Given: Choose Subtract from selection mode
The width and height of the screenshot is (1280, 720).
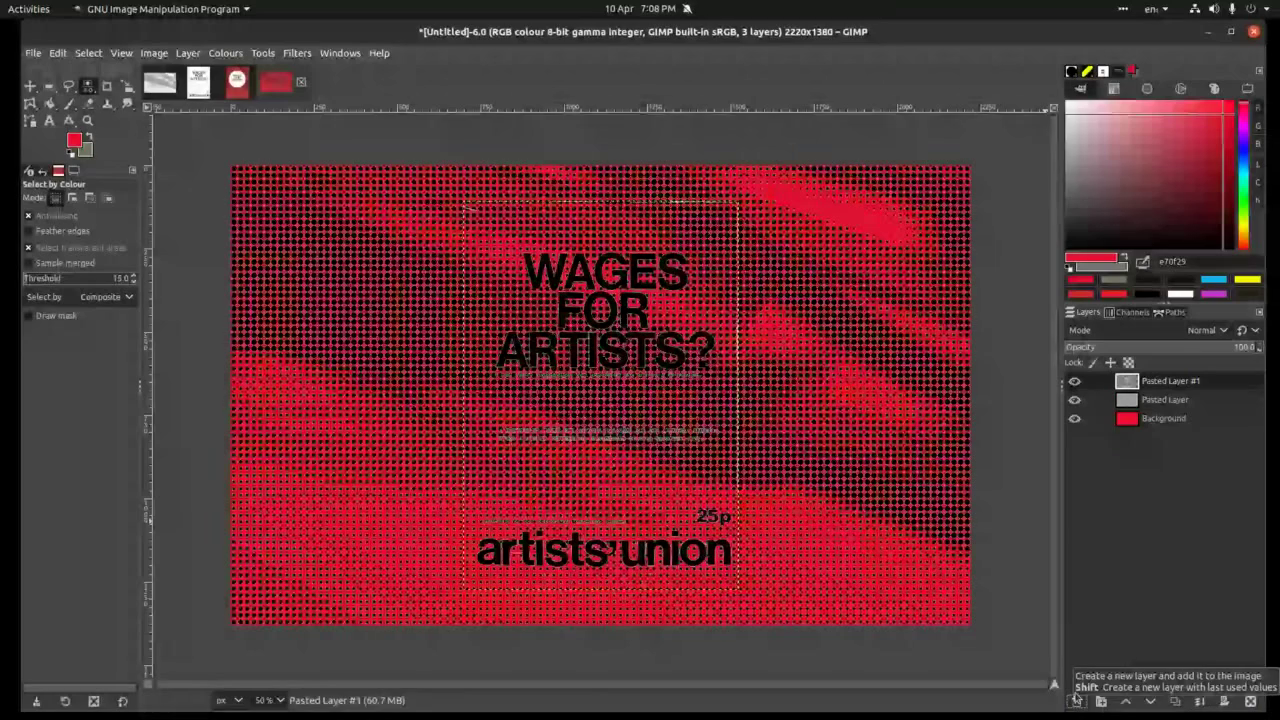Looking at the screenshot, I should pos(89,198).
